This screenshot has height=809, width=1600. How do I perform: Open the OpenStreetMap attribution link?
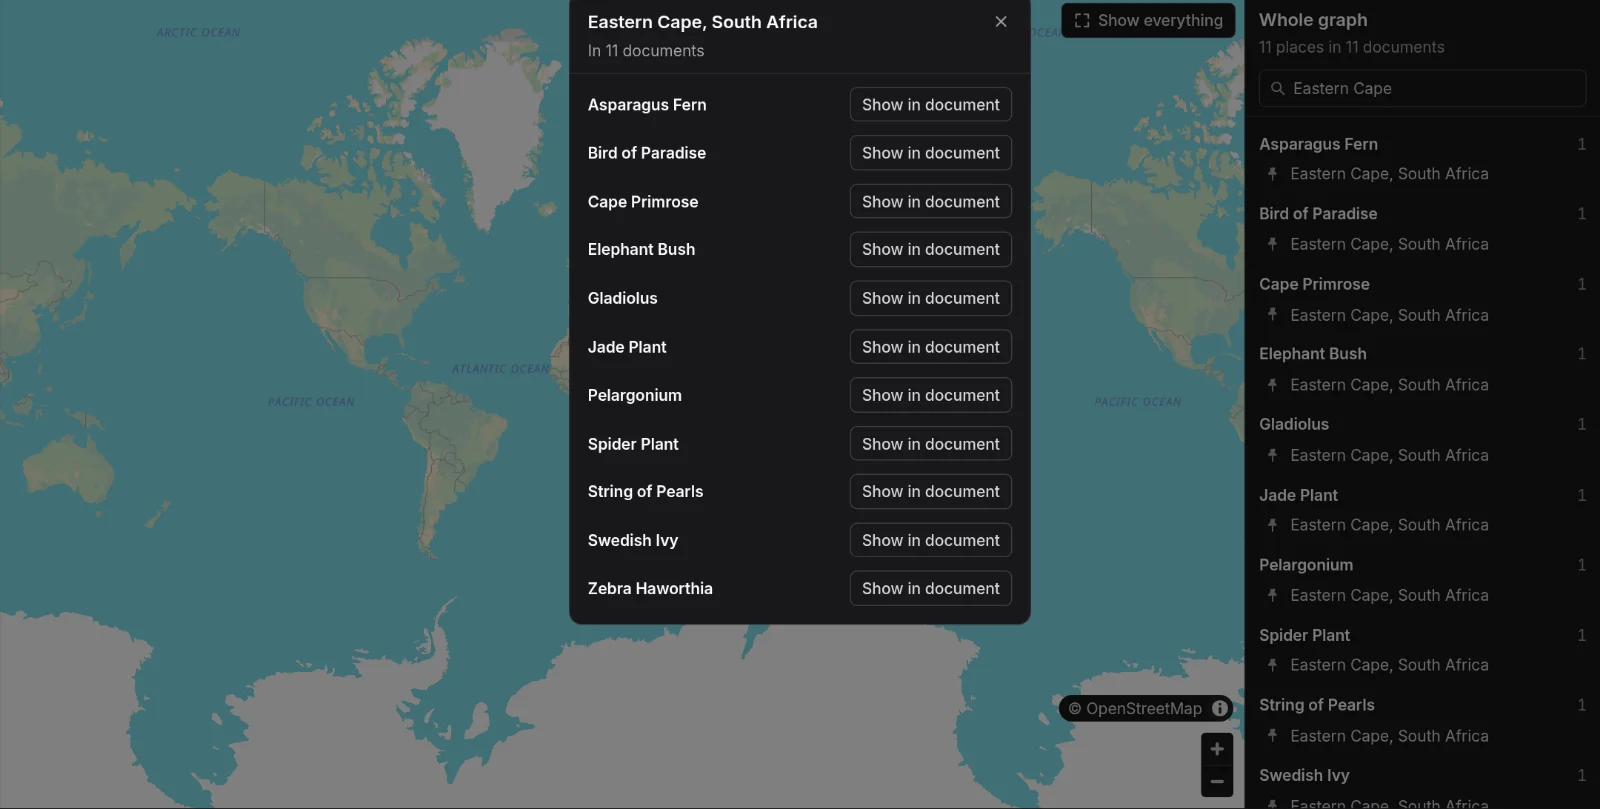1144,709
